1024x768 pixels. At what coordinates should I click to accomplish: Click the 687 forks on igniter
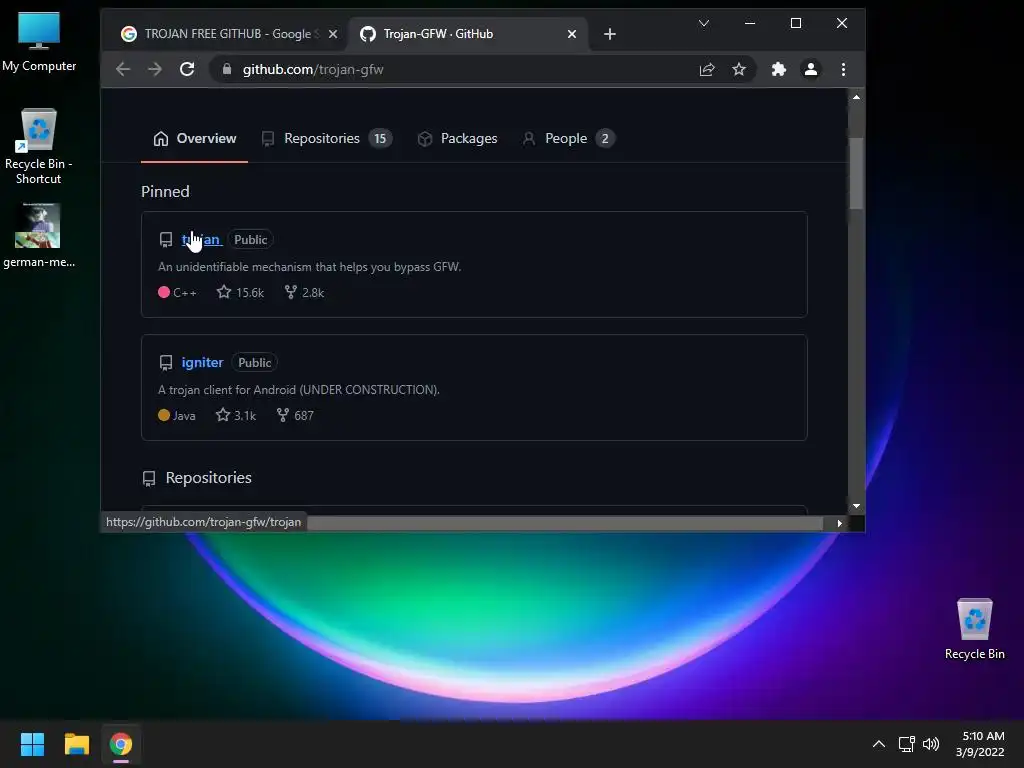295,415
